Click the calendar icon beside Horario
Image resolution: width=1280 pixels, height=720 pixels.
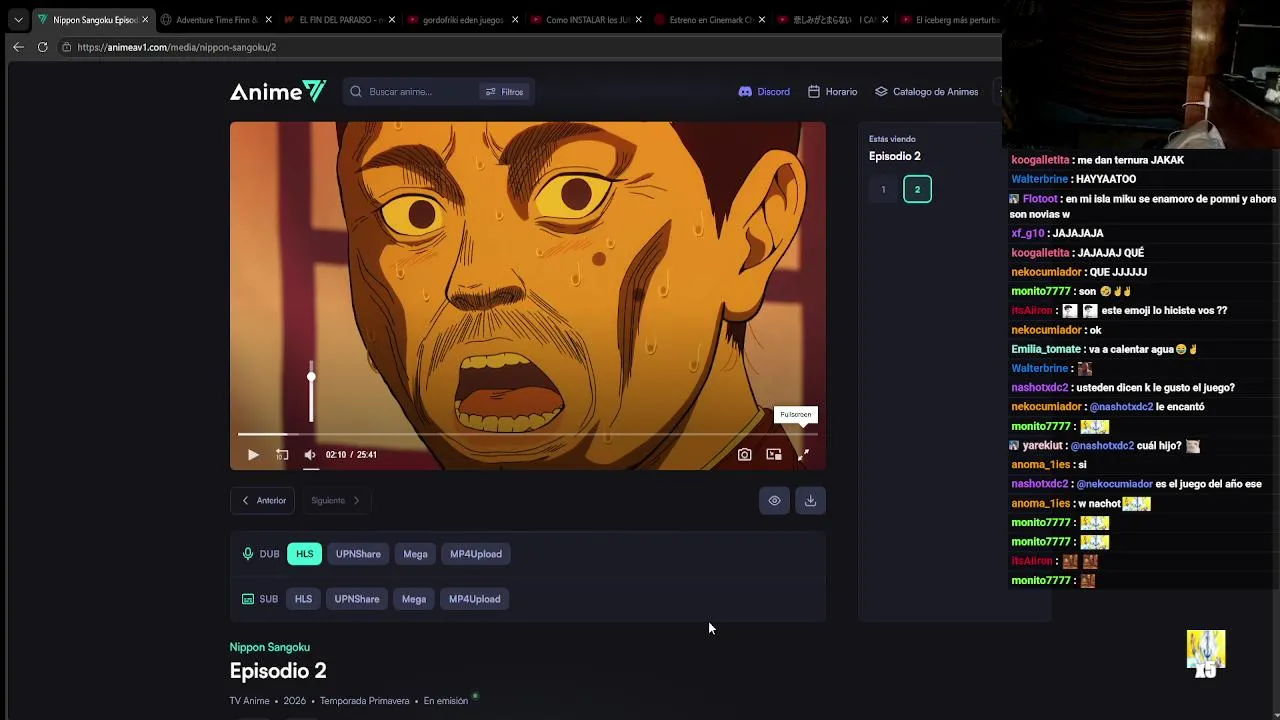(x=814, y=92)
